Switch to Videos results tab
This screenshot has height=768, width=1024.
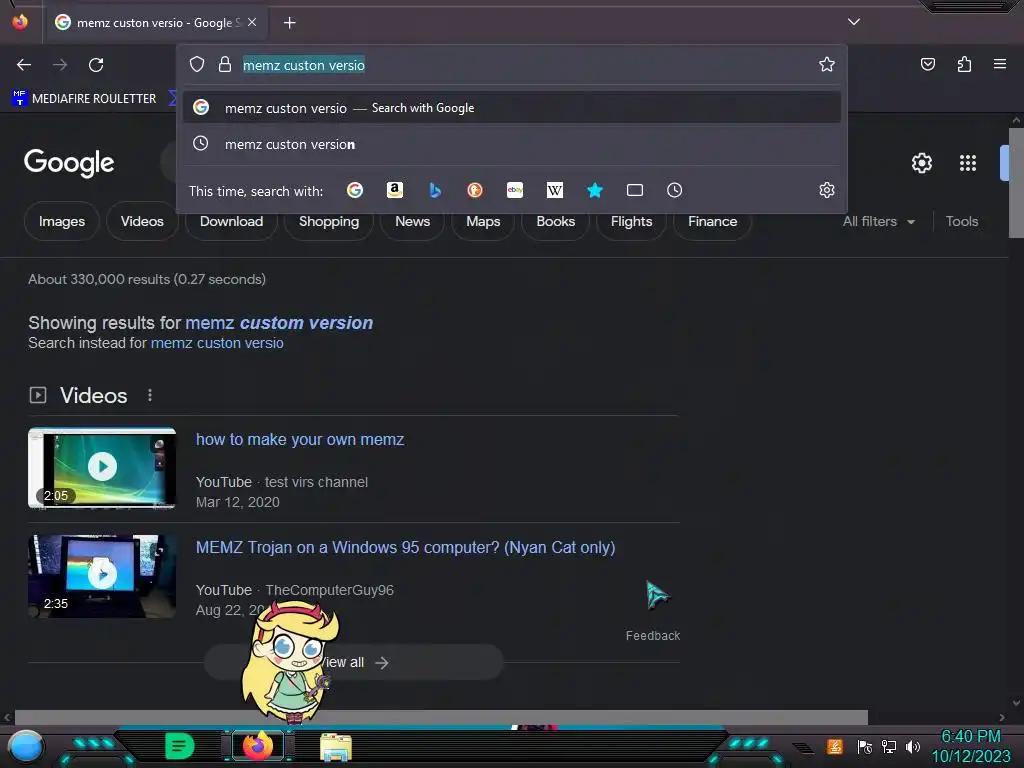coord(142,221)
